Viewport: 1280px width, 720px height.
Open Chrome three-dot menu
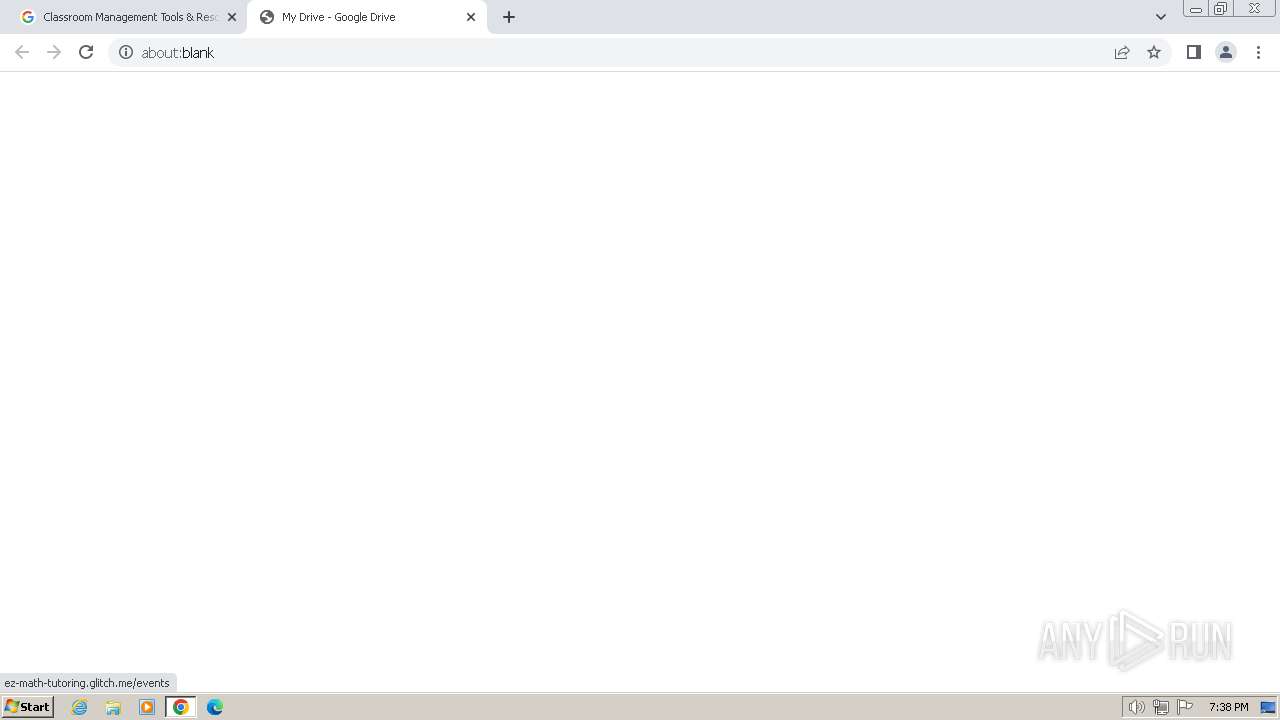[x=1259, y=52]
